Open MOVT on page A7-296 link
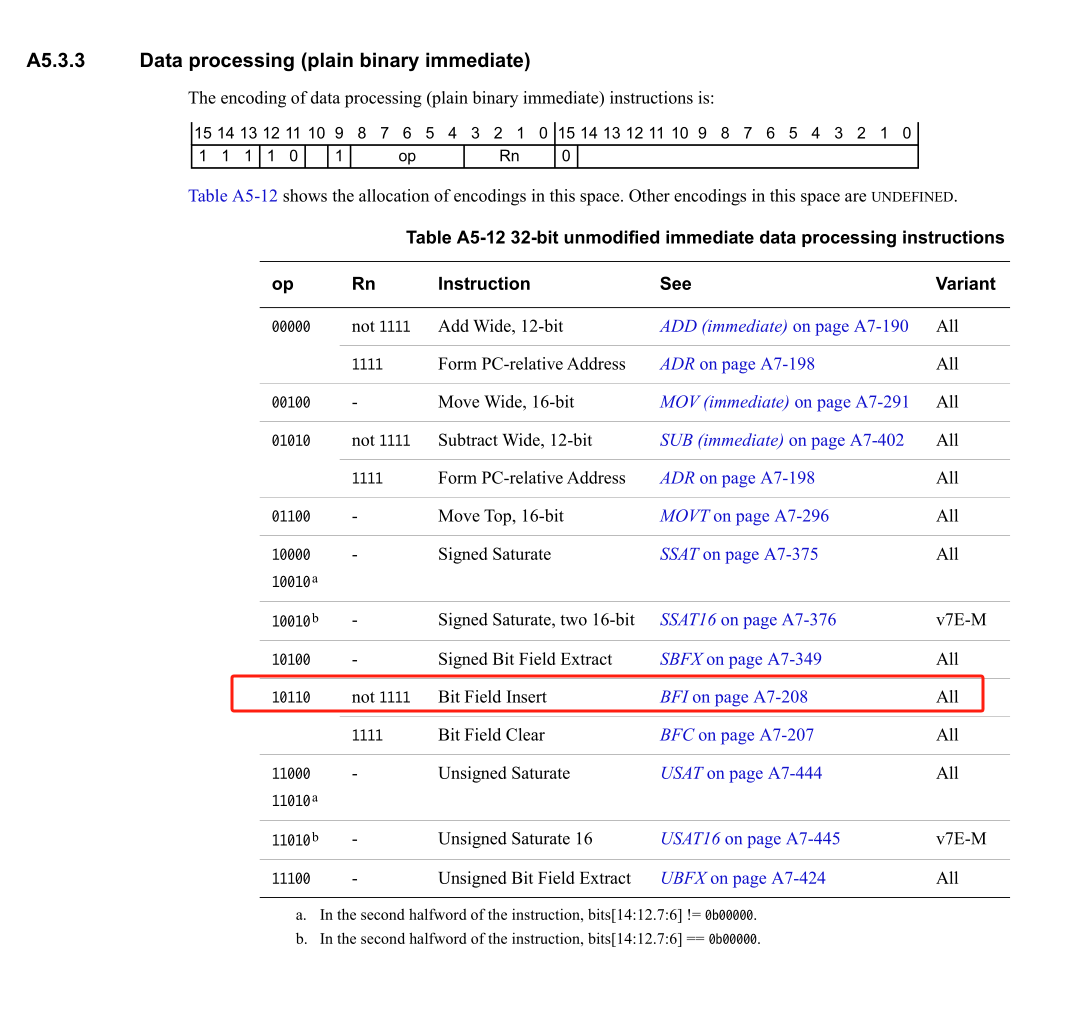The height and width of the screenshot is (1021, 1088). pyautogui.click(x=745, y=516)
